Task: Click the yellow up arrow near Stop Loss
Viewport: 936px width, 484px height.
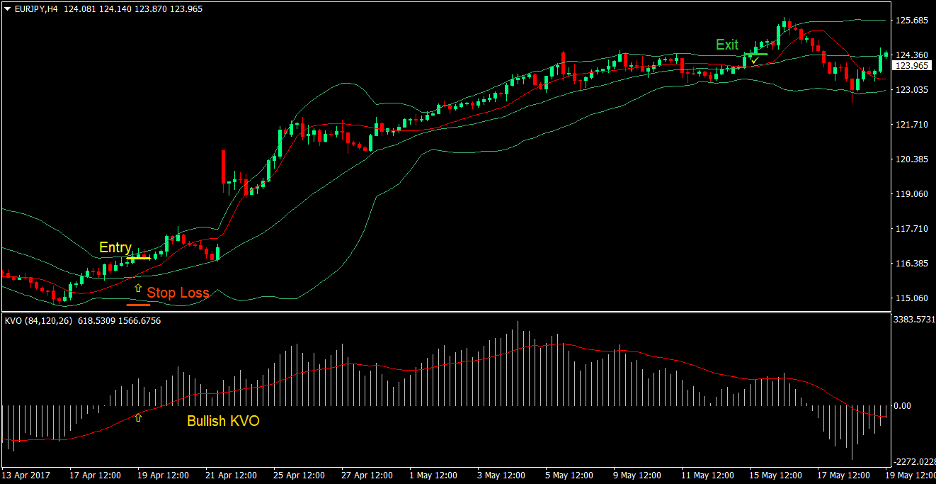Action: coord(138,288)
